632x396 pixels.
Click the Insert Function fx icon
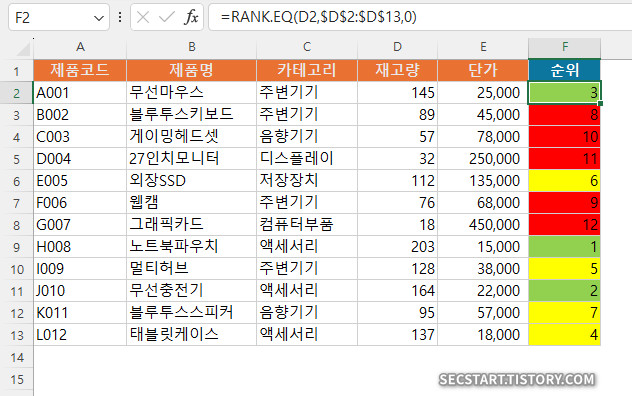coord(191,17)
